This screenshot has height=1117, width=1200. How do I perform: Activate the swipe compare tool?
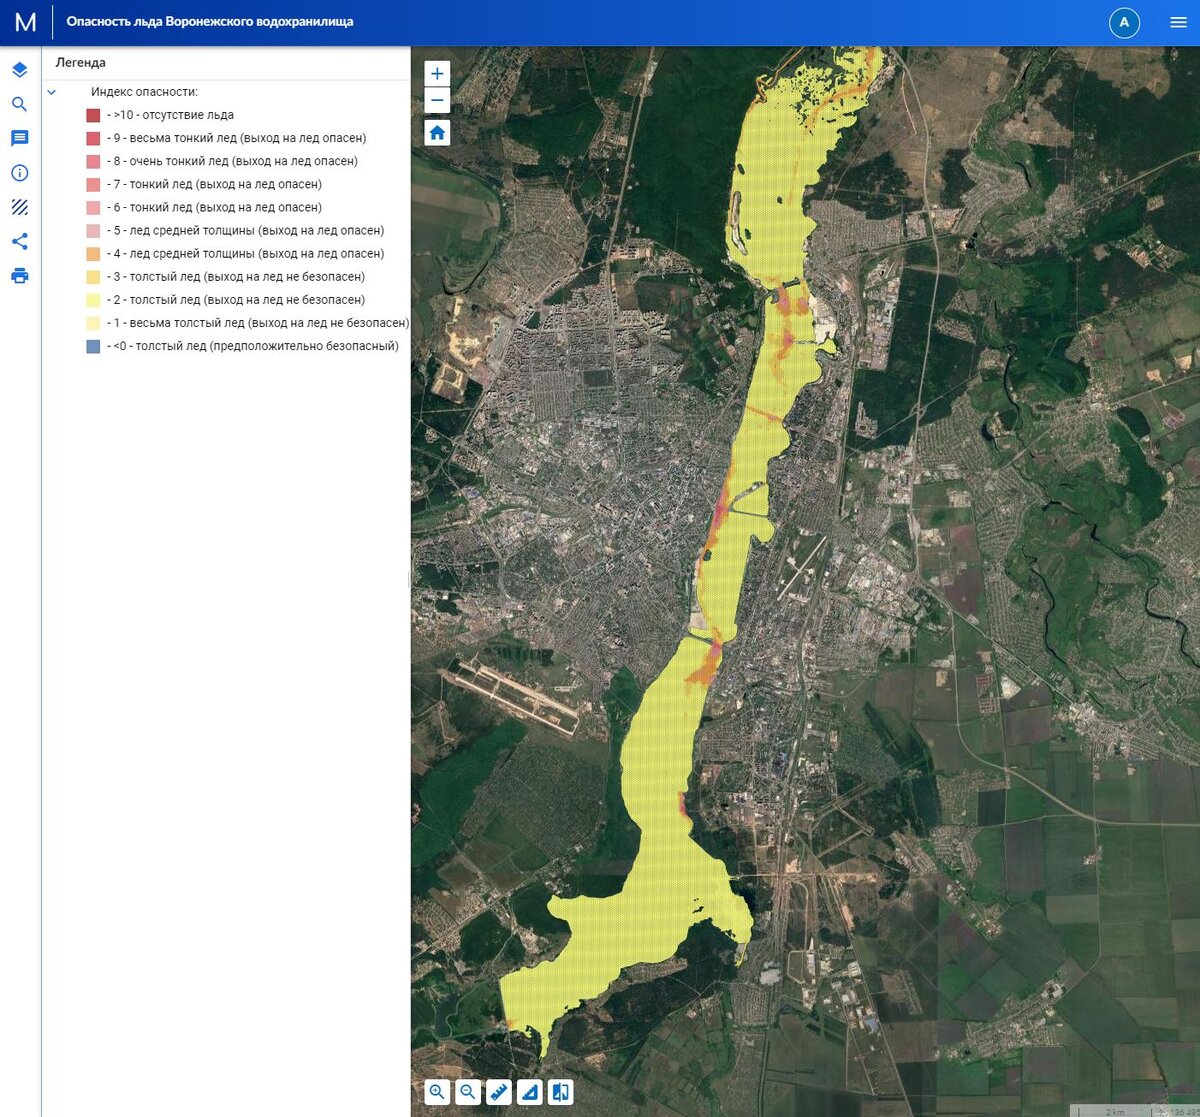tap(561, 1092)
